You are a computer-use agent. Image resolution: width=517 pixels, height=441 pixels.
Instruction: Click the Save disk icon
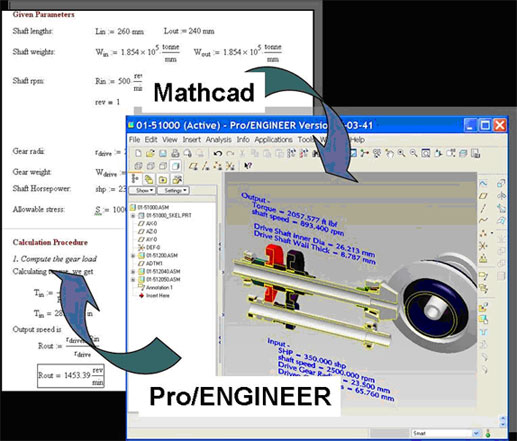163,153
